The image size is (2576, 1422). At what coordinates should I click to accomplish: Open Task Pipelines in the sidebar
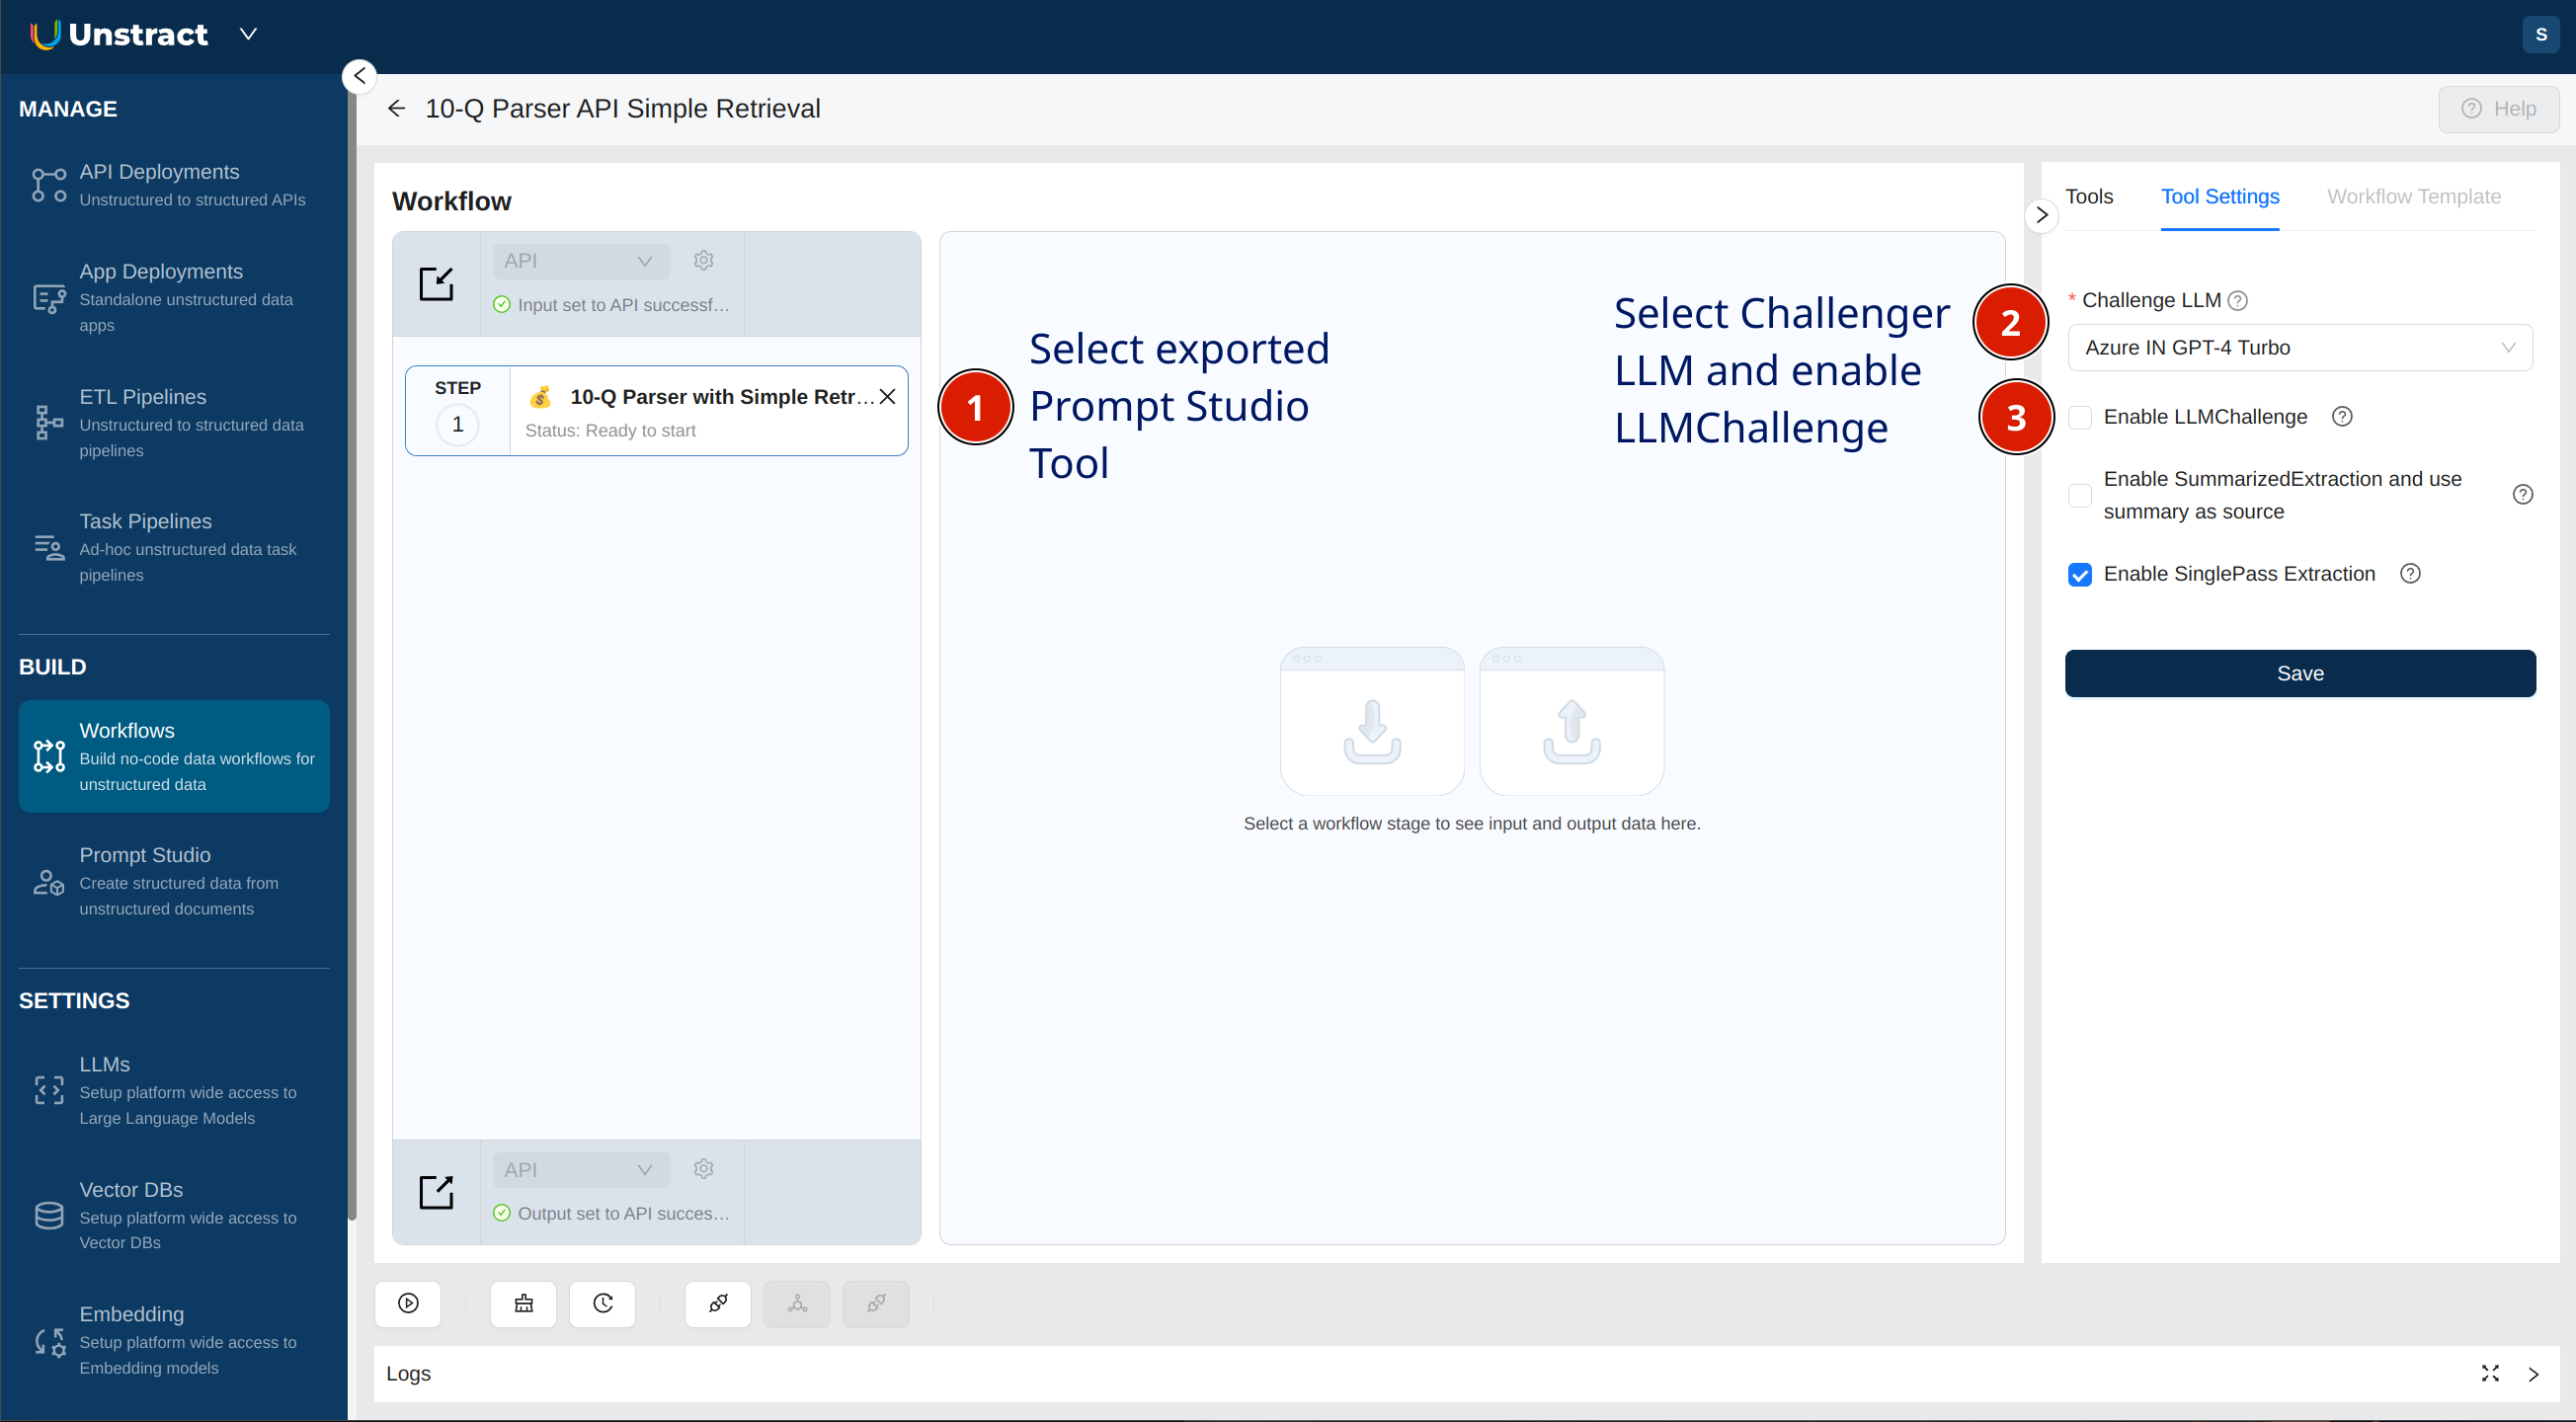(x=173, y=547)
